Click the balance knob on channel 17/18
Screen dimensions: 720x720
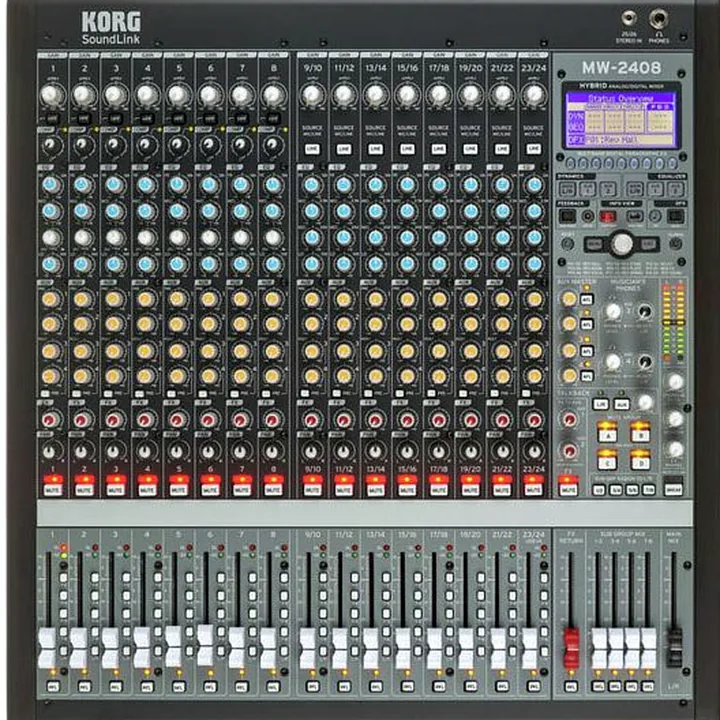click(x=439, y=452)
